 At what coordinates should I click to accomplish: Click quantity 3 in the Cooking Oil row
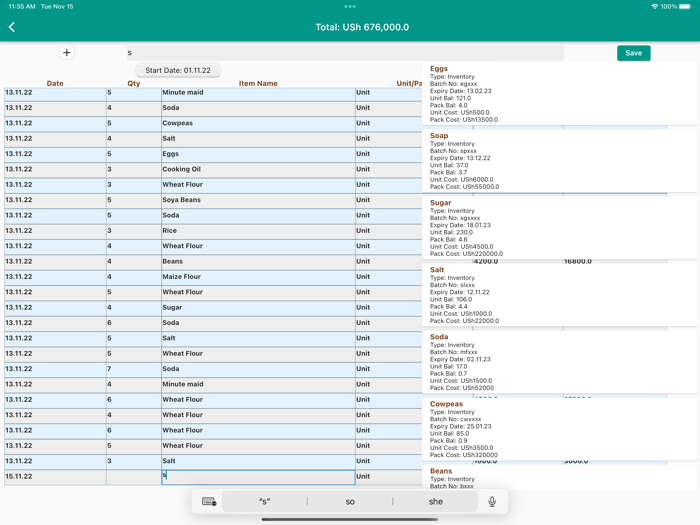point(133,169)
